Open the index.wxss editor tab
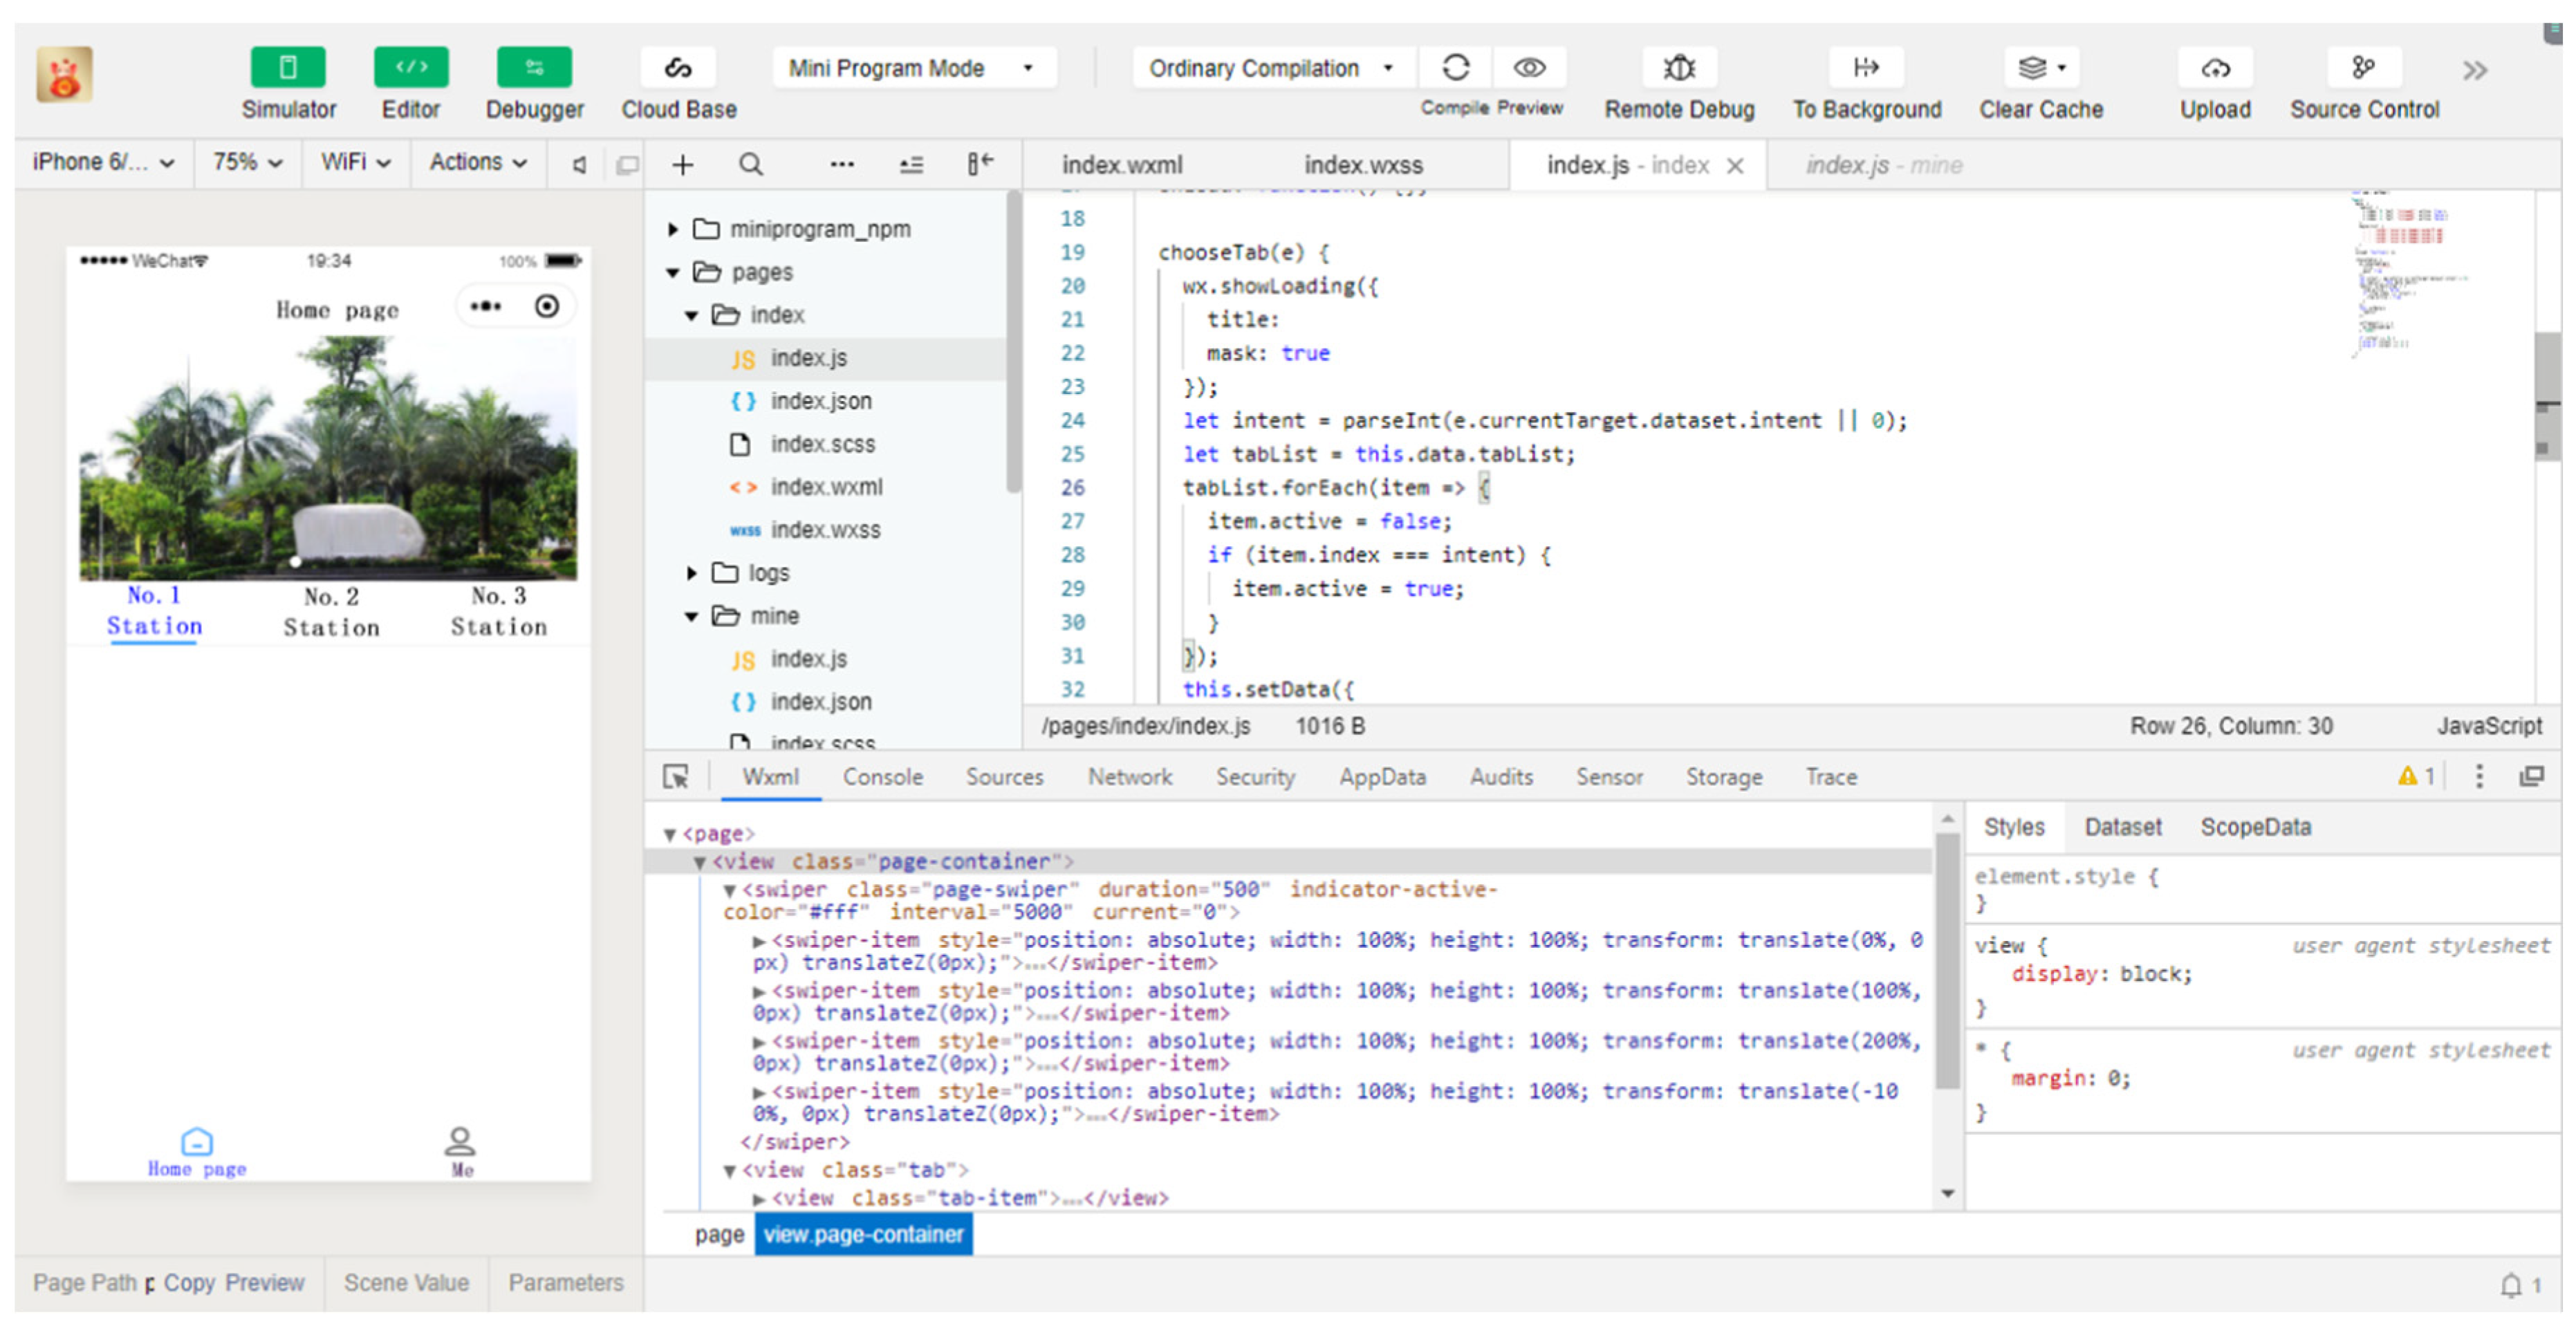 pyautogui.click(x=1362, y=165)
